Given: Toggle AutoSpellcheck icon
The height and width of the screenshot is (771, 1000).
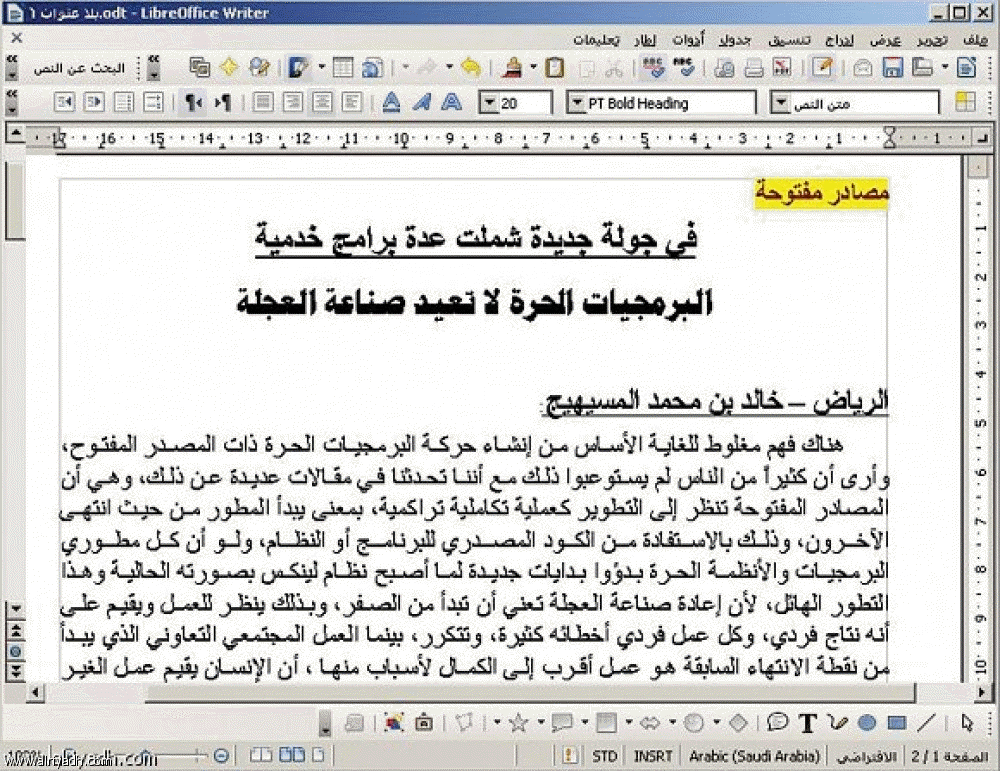Looking at the screenshot, I should click(654, 68).
